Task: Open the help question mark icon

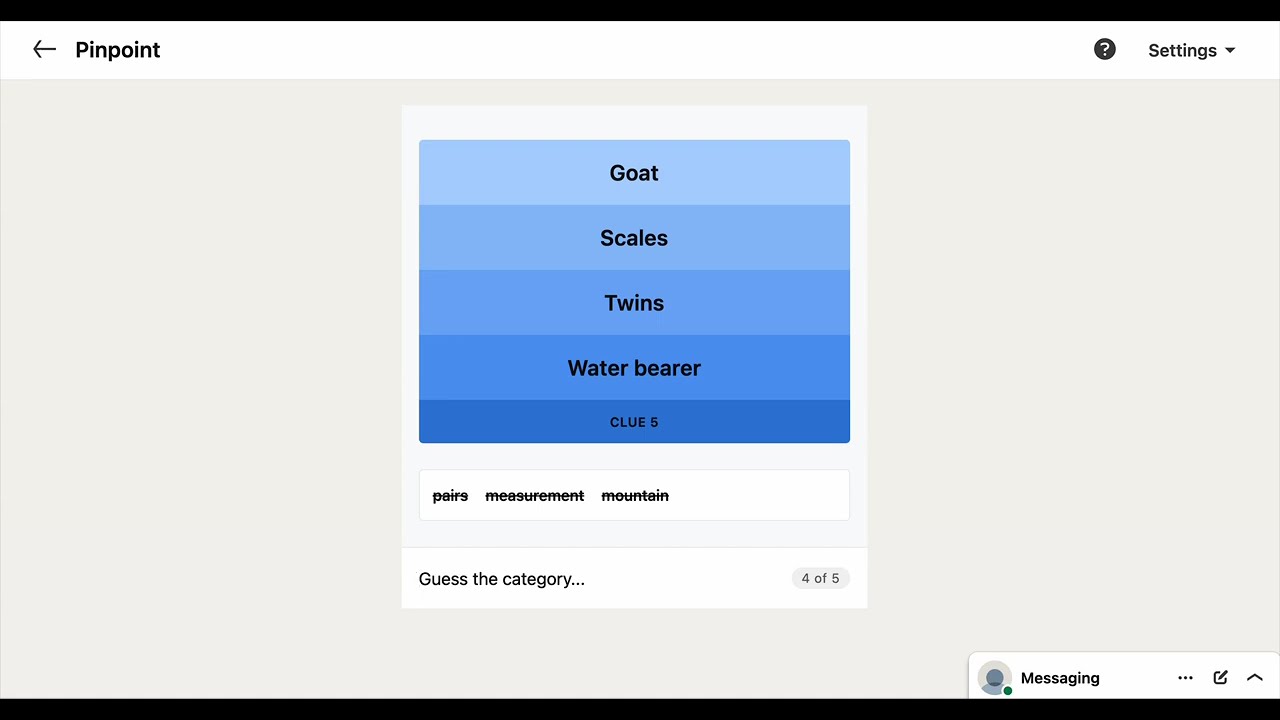Action: pos(1104,49)
